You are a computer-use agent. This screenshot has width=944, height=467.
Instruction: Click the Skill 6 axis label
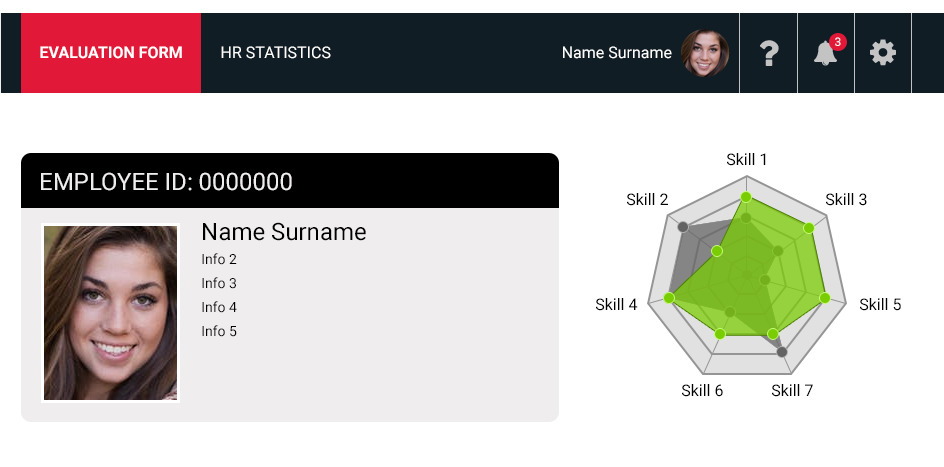(x=702, y=390)
